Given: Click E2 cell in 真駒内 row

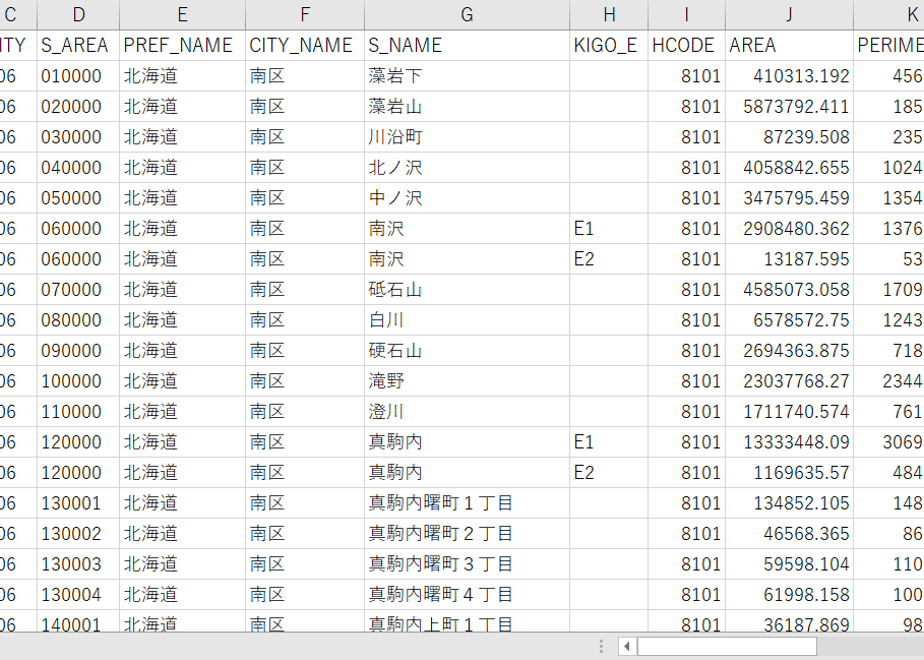Looking at the screenshot, I should tap(609, 473).
